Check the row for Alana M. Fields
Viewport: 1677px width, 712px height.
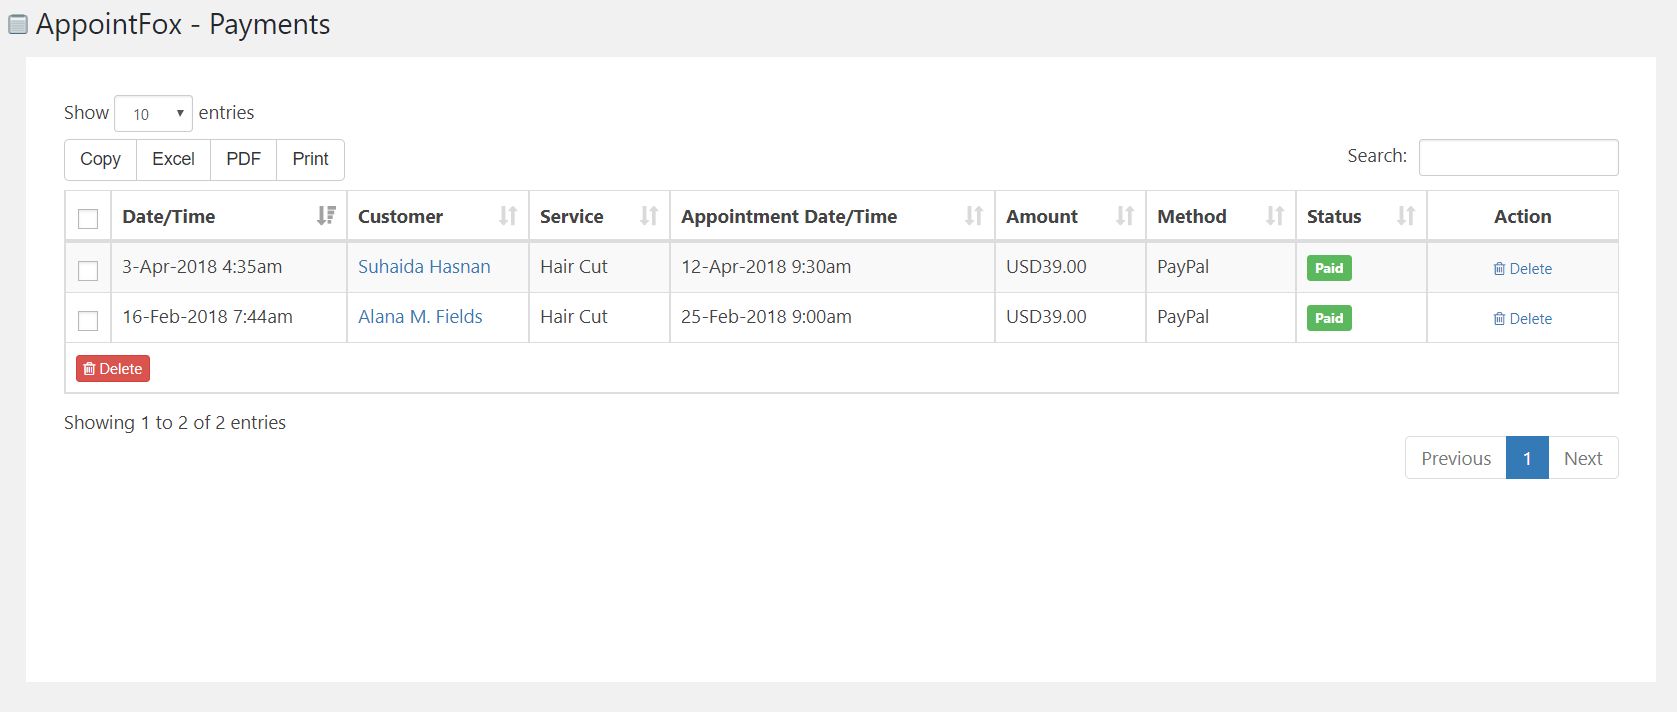pos(88,320)
